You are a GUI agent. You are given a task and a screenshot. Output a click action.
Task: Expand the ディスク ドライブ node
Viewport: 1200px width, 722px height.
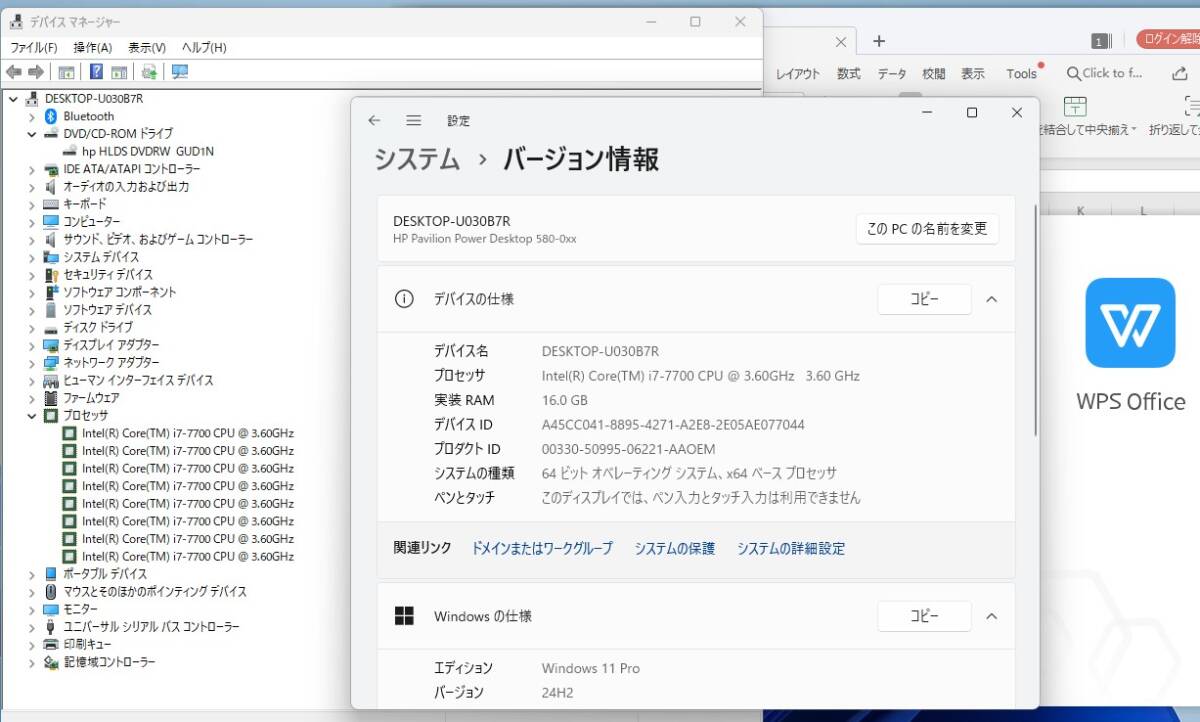[32, 327]
